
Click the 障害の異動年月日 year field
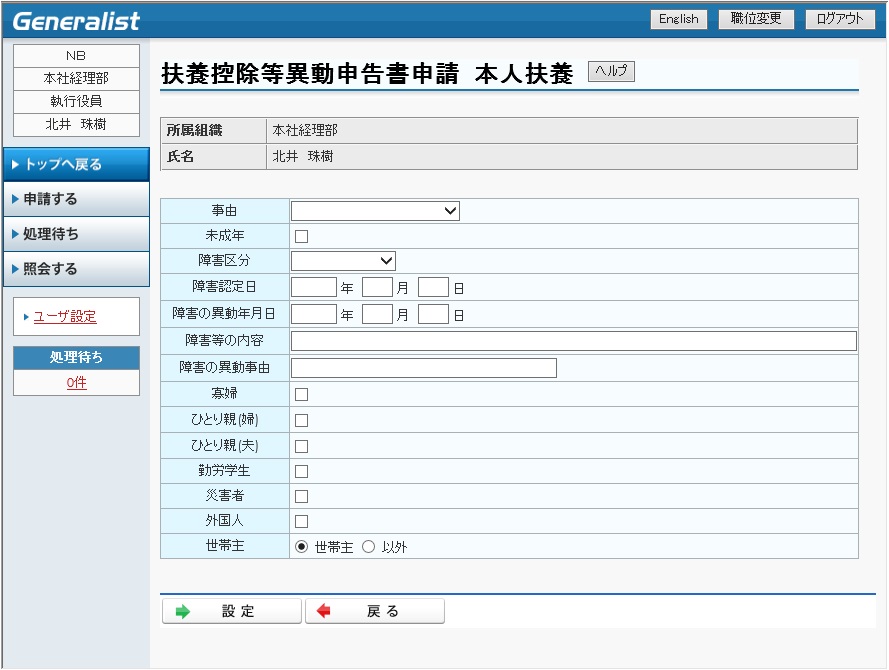coord(314,314)
